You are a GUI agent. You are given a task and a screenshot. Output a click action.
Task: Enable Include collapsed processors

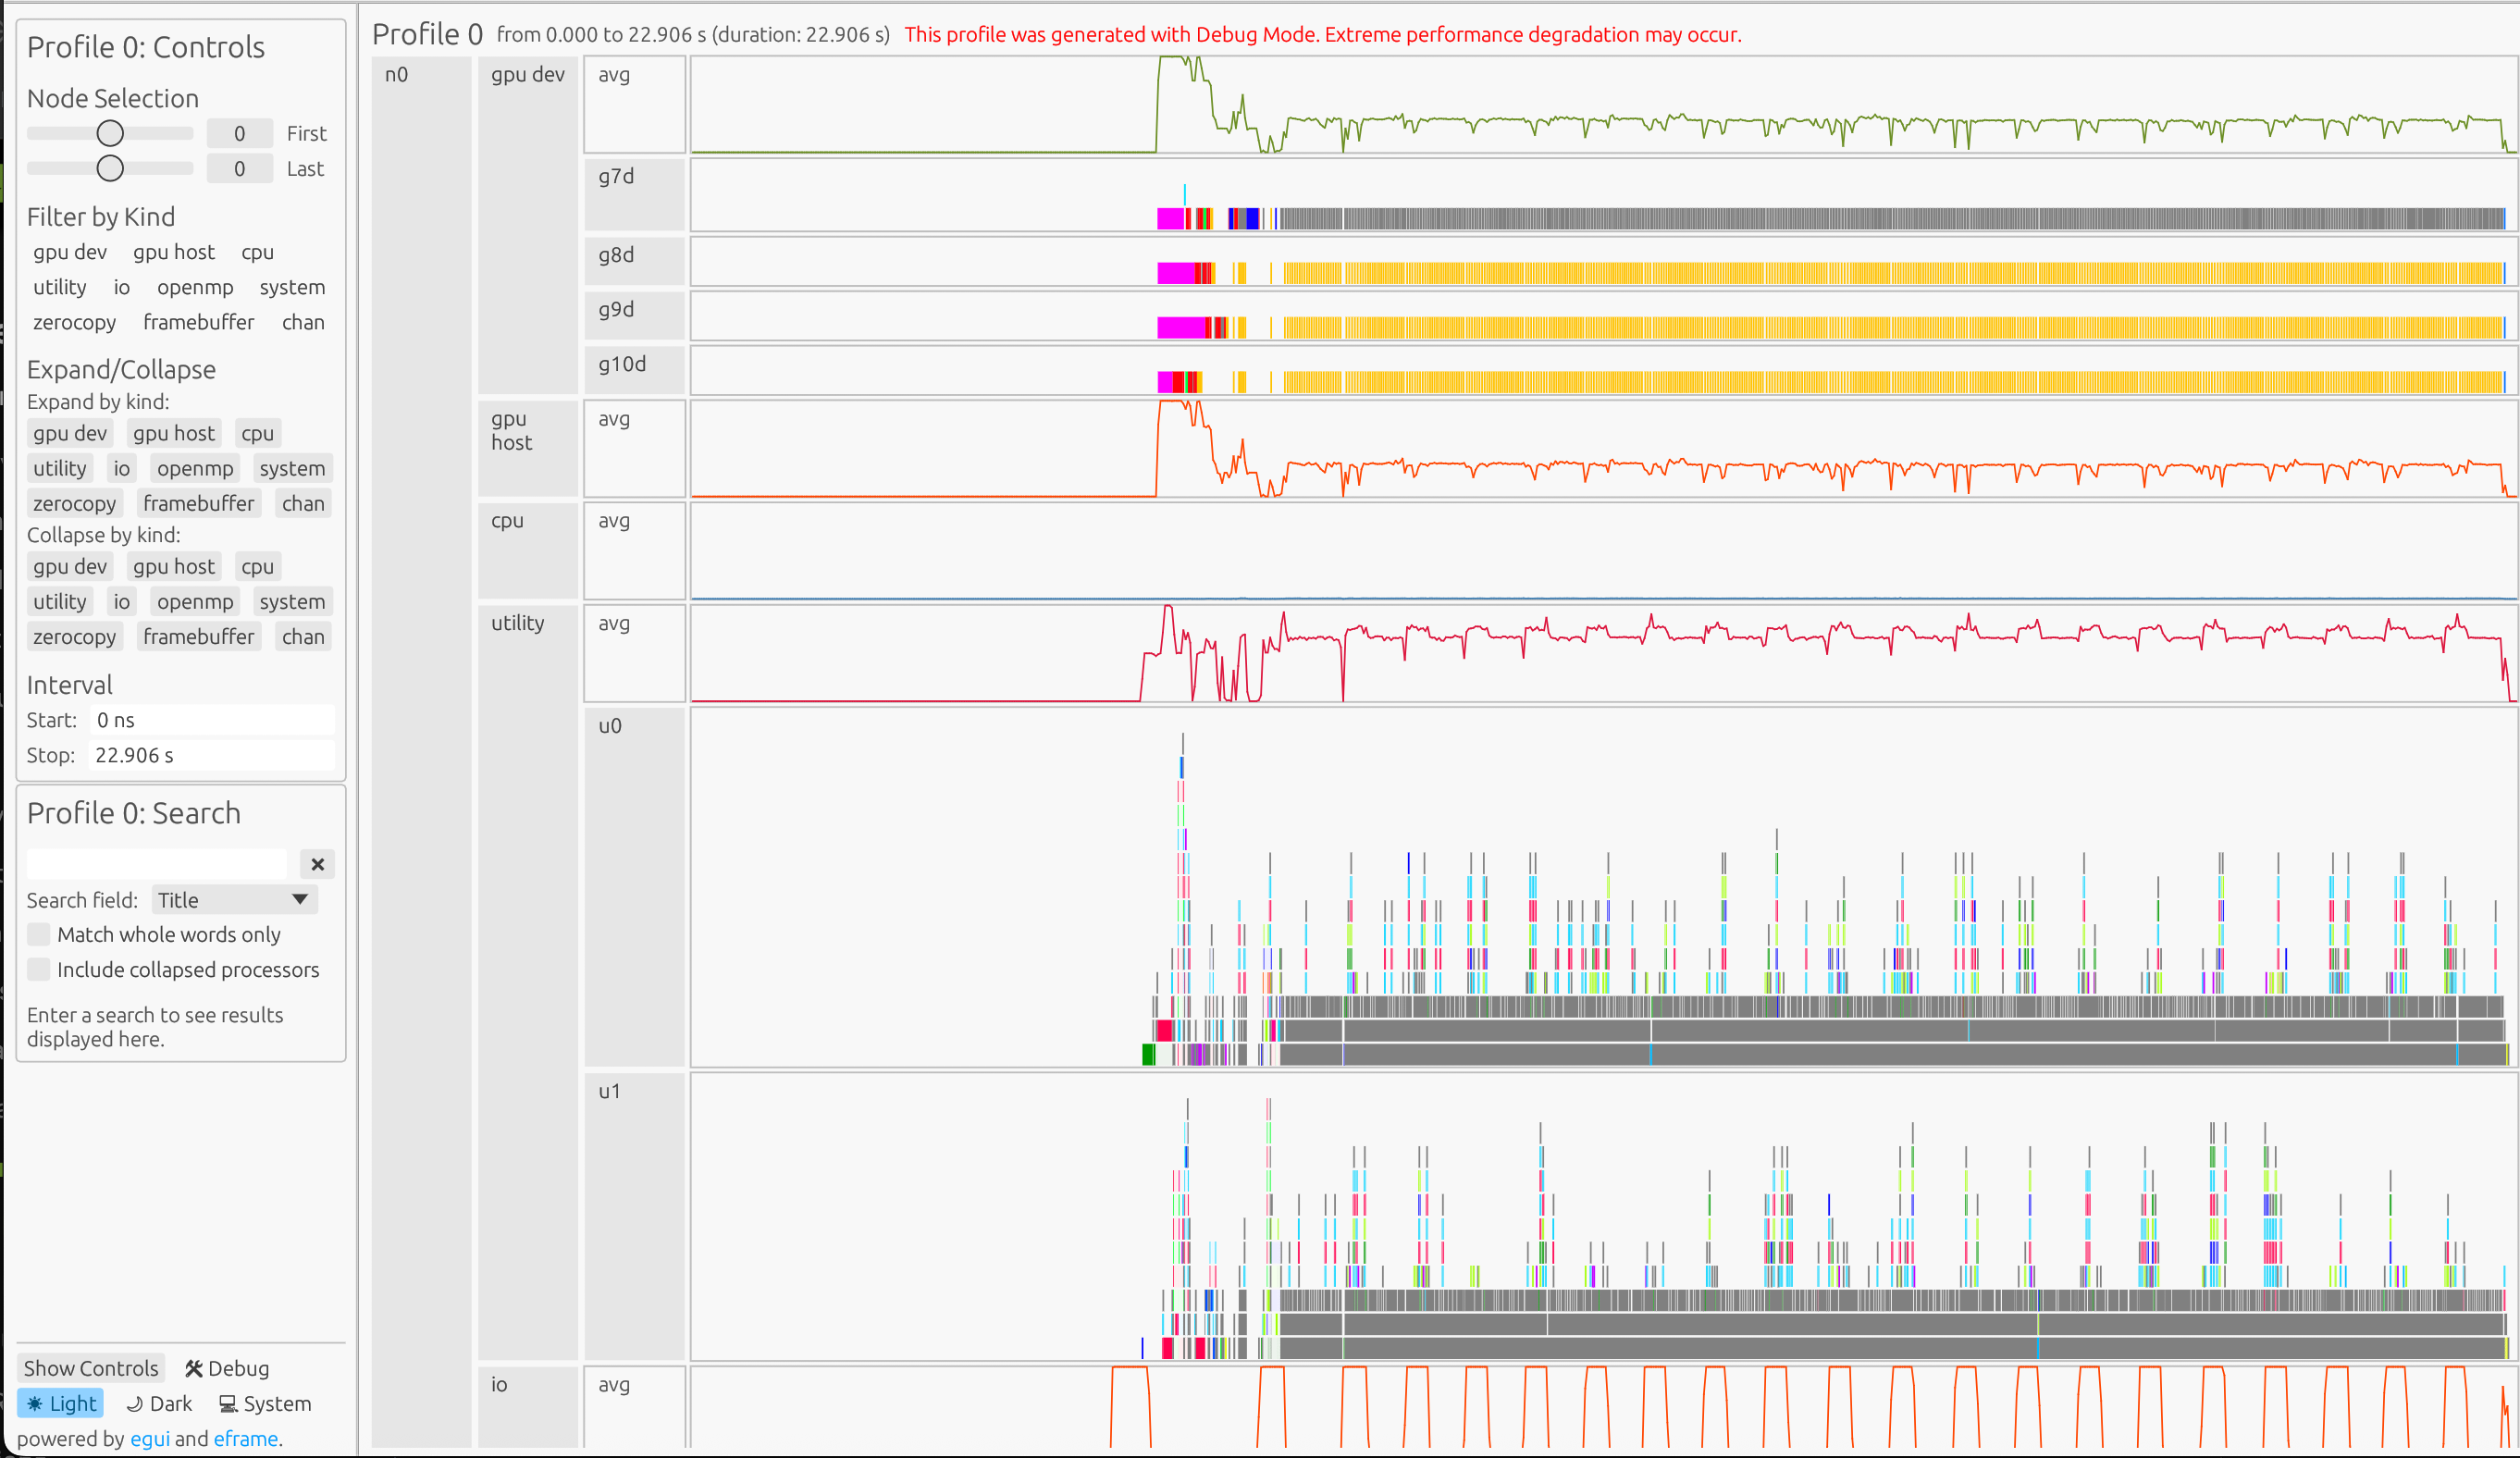(x=39, y=969)
